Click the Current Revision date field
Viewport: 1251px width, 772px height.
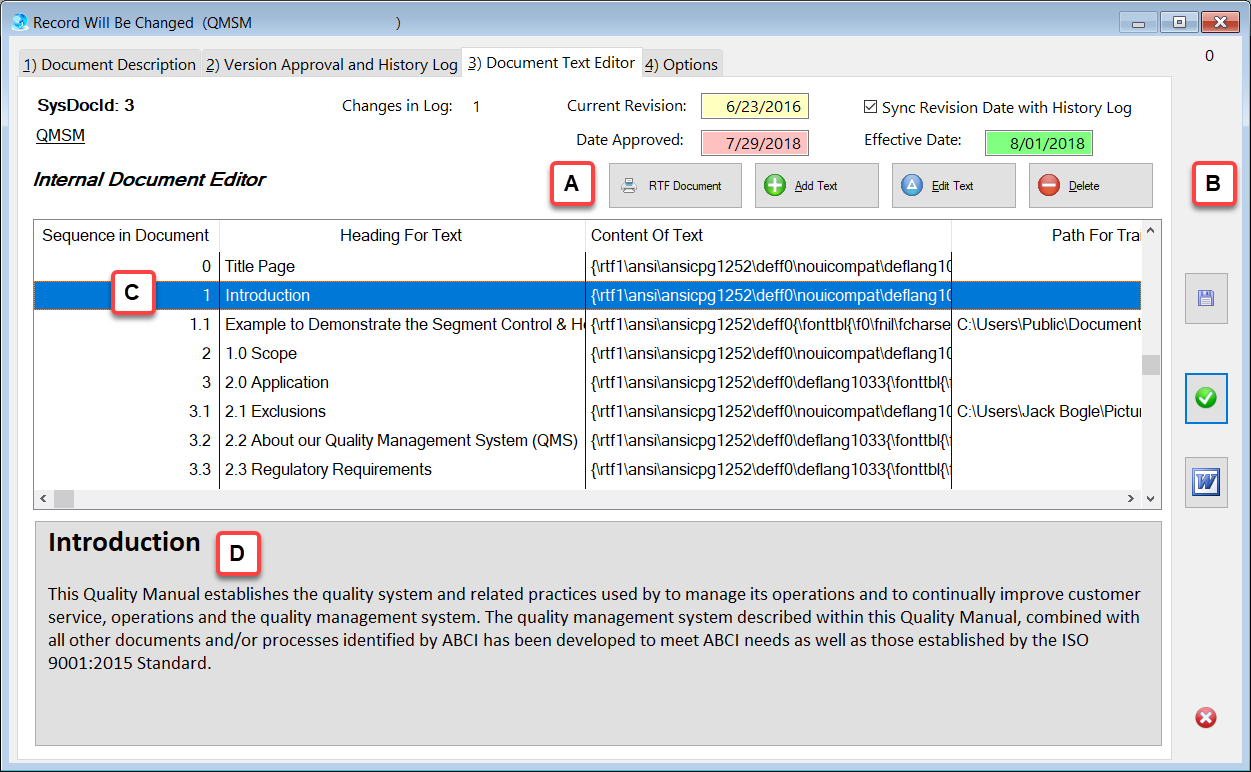click(x=754, y=106)
